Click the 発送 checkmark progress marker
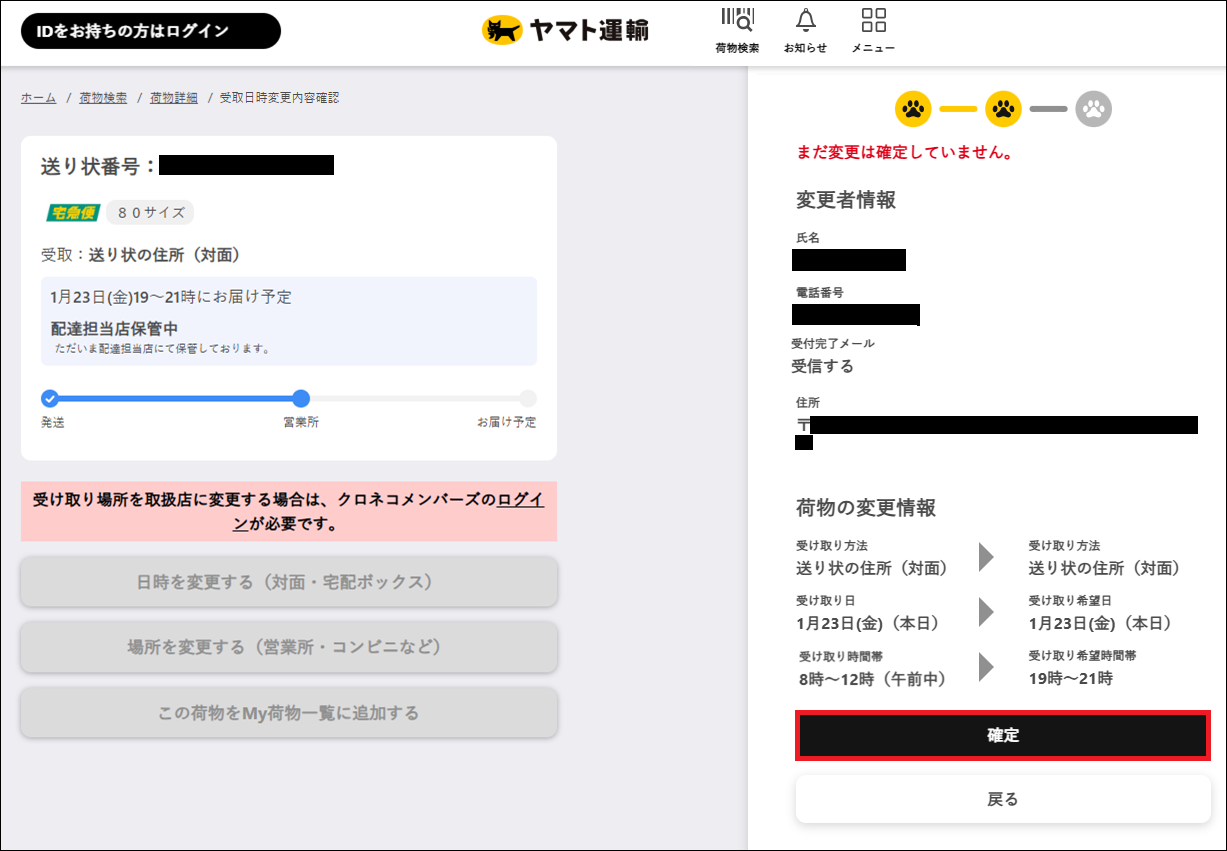Viewport: 1227px width, 851px height. tap(50, 398)
